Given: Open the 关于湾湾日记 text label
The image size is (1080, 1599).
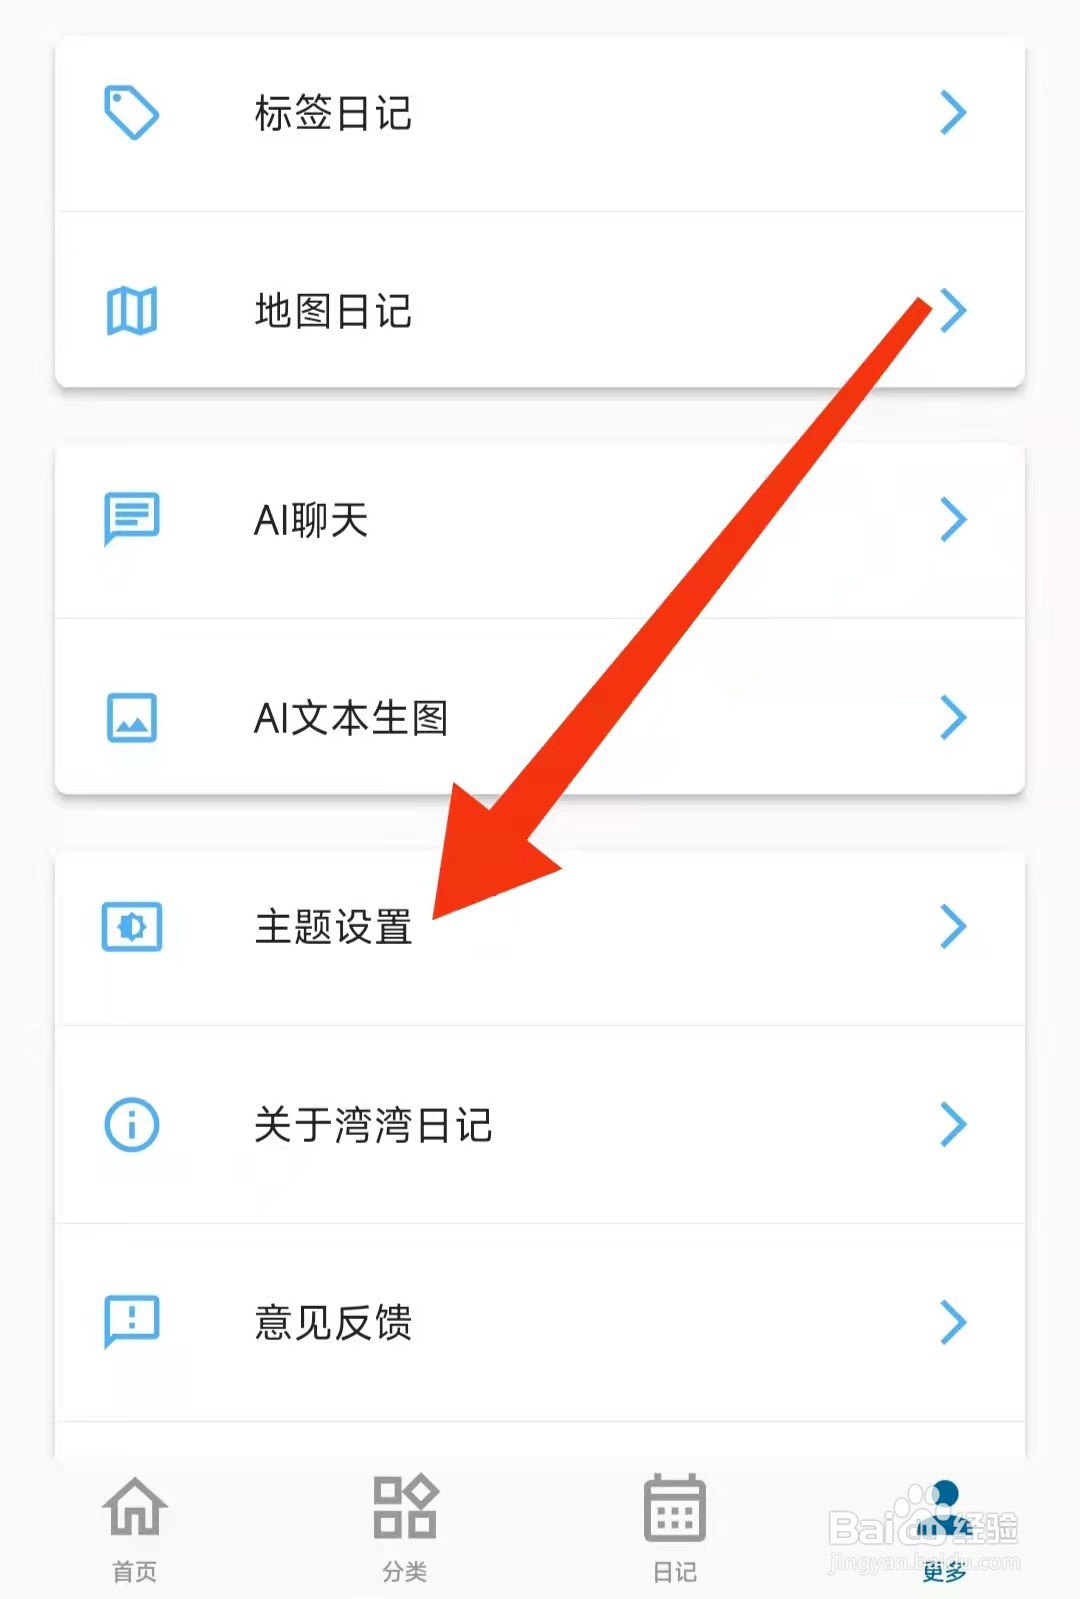Looking at the screenshot, I should (373, 1125).
